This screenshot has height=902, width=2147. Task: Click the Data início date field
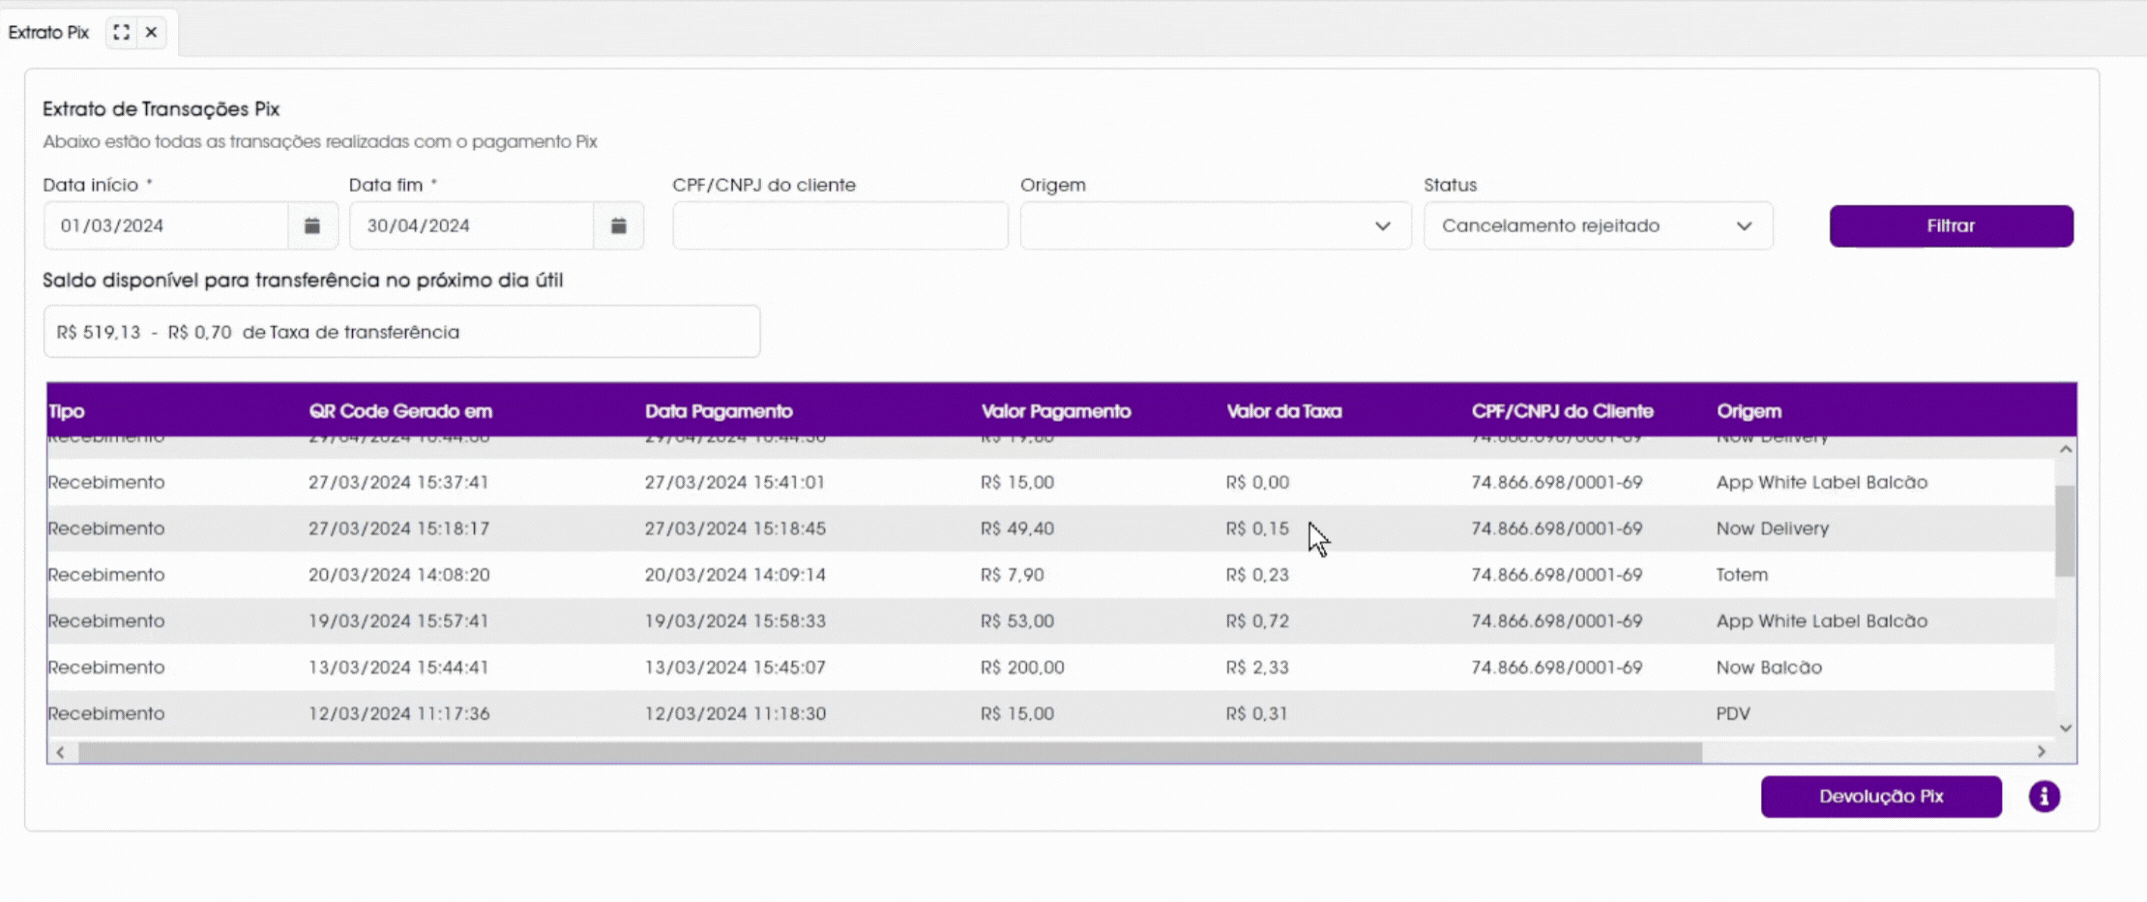(166, 226)
